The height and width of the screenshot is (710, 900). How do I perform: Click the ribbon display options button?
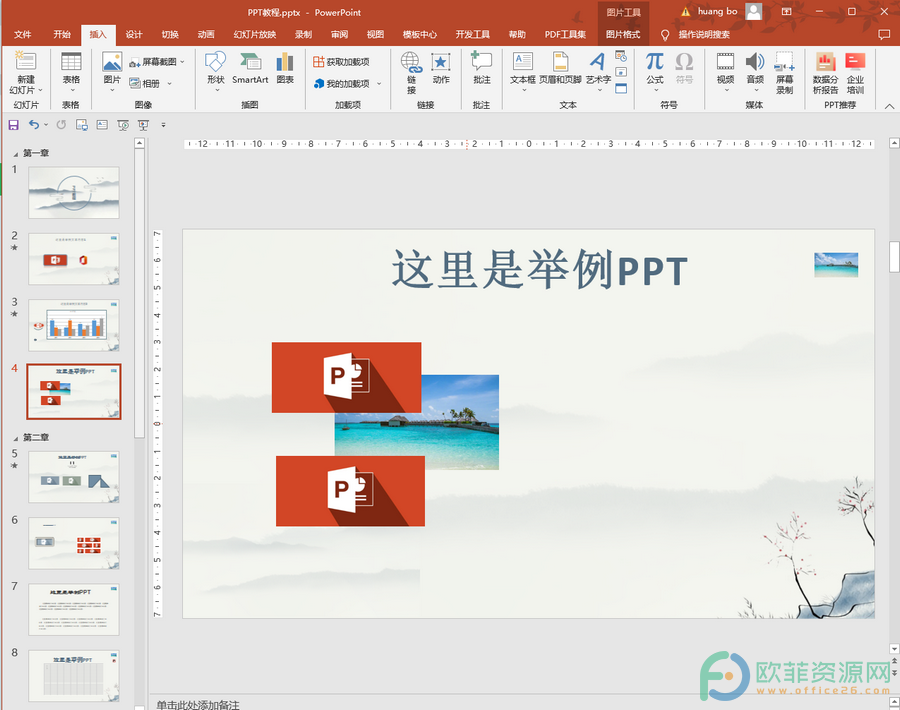coord(786,11)
